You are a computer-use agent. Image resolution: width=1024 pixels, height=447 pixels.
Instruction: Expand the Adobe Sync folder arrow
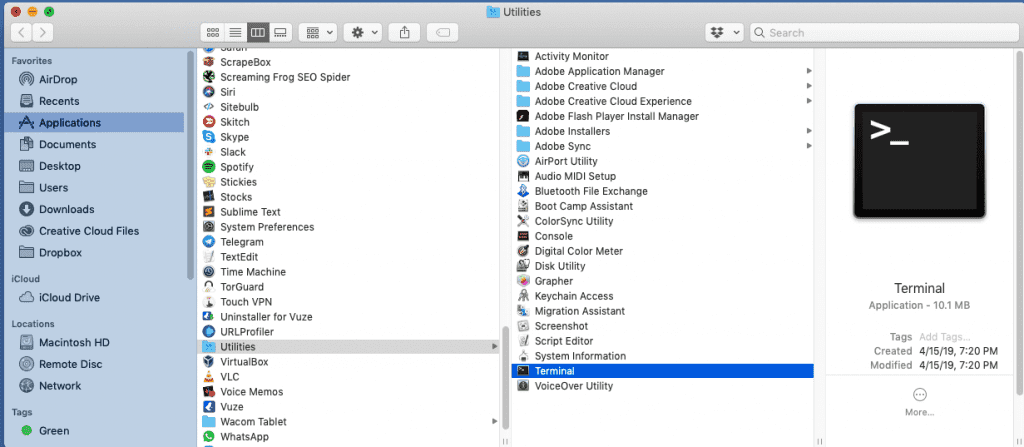[809, 146]
